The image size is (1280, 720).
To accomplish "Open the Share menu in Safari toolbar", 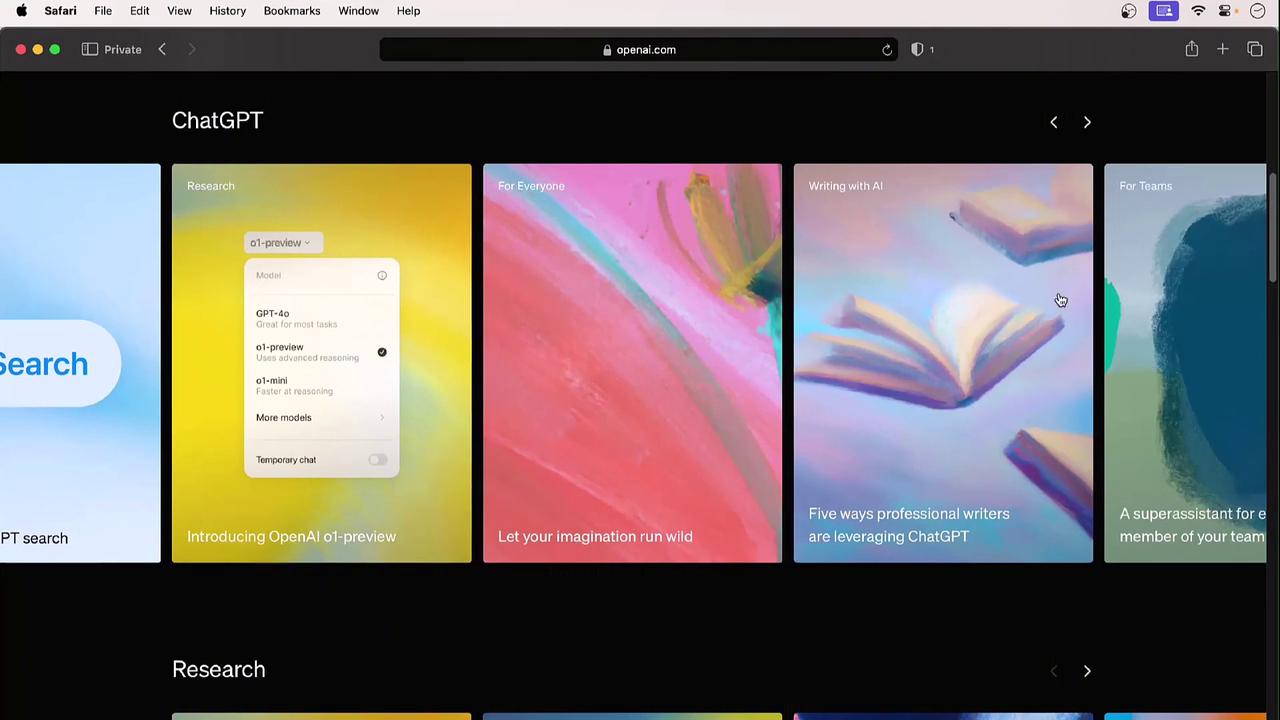I will [1192, 49].
